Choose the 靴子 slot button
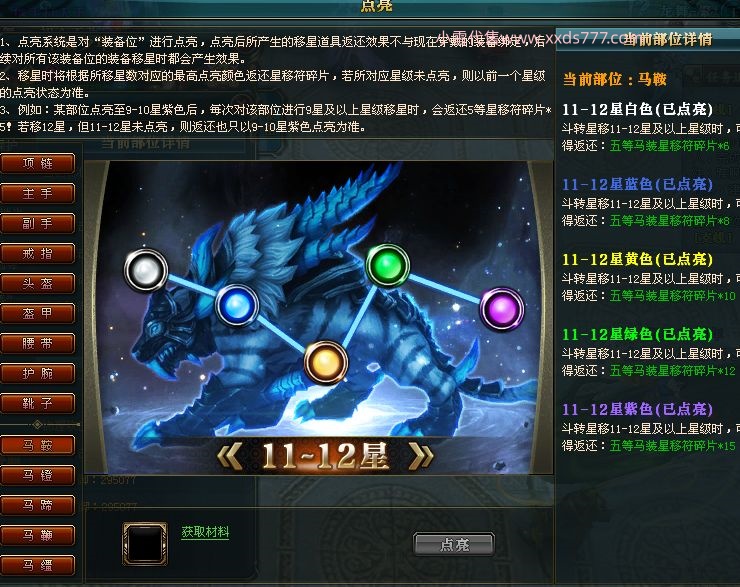 point(38,403)
